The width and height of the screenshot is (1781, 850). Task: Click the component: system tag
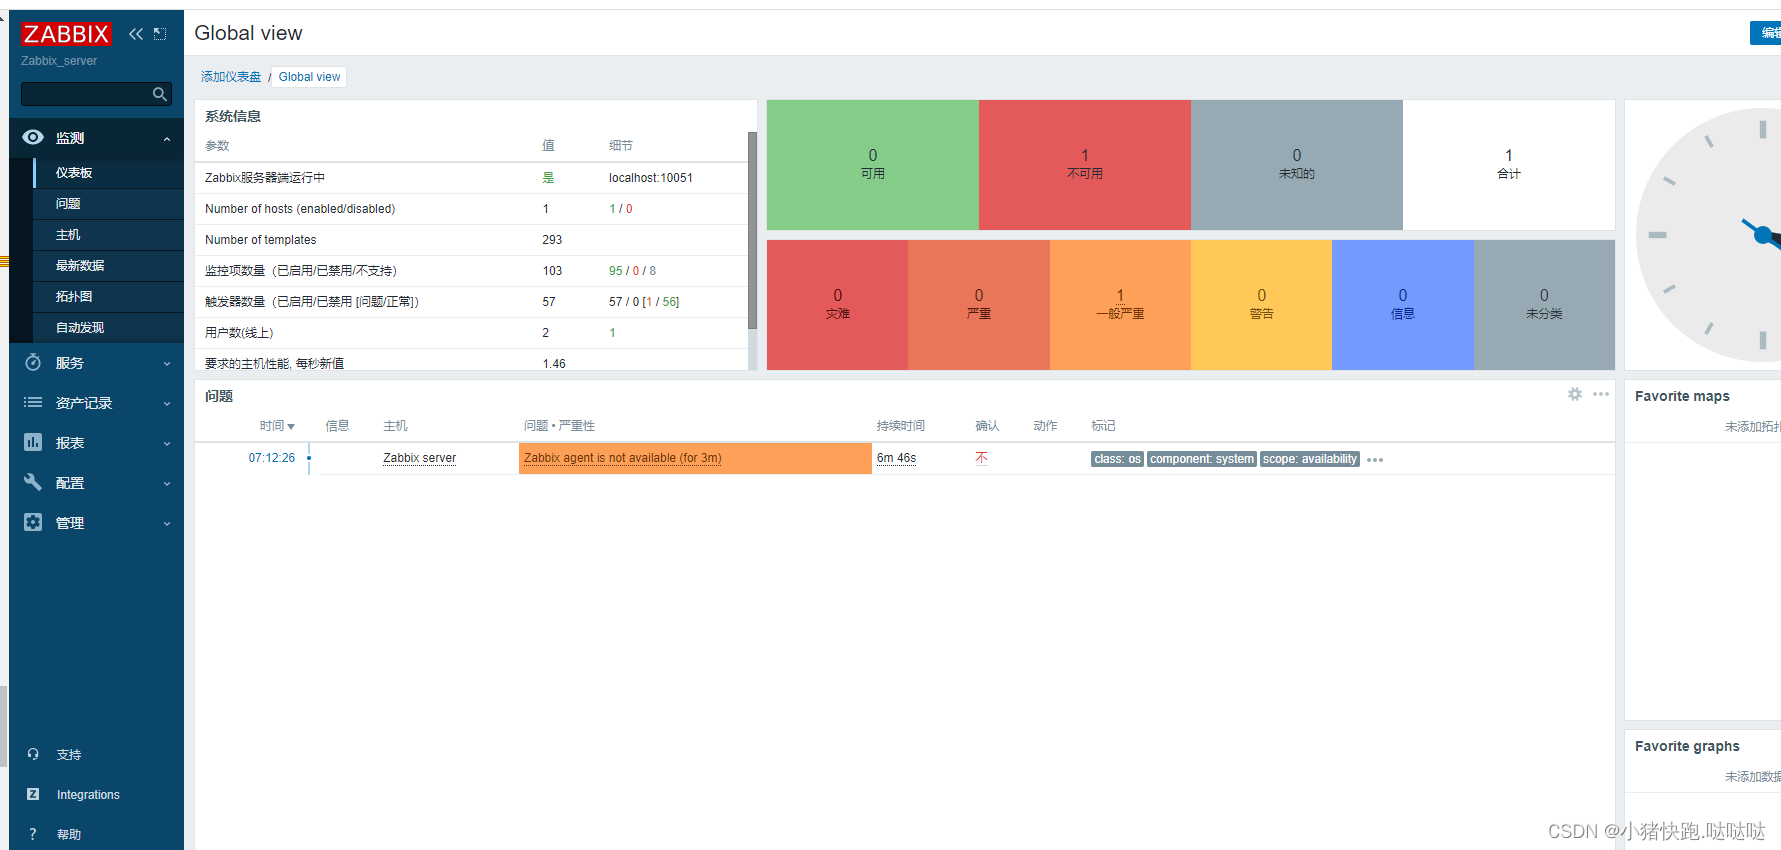(x=1201, y=459)
